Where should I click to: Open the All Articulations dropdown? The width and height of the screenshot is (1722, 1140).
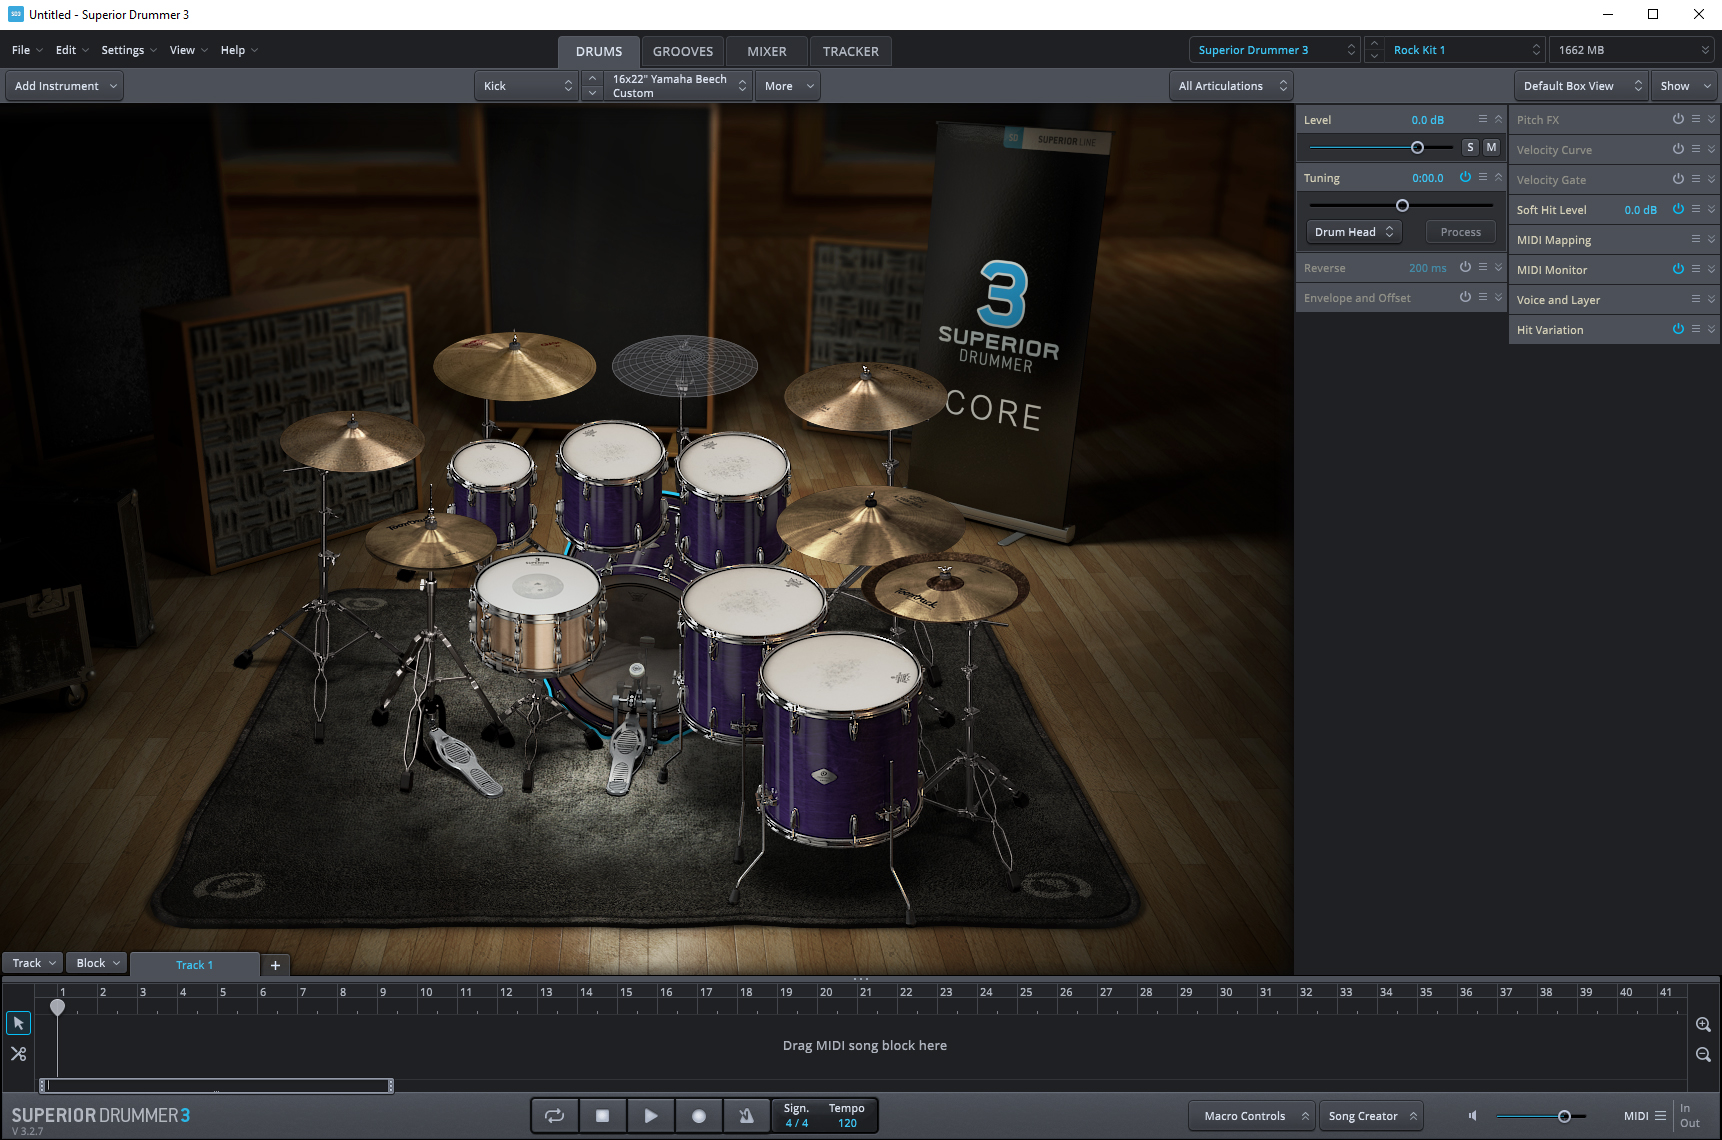(1231, 86)
